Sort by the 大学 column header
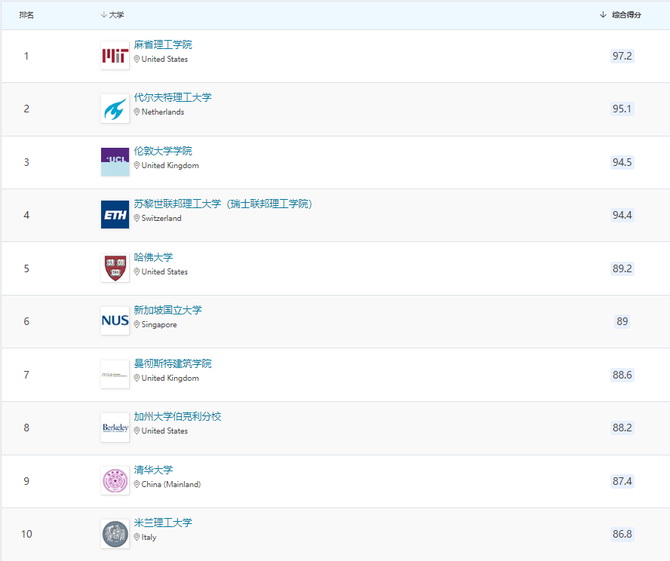The image size is (670, 561). click(112, 15)
